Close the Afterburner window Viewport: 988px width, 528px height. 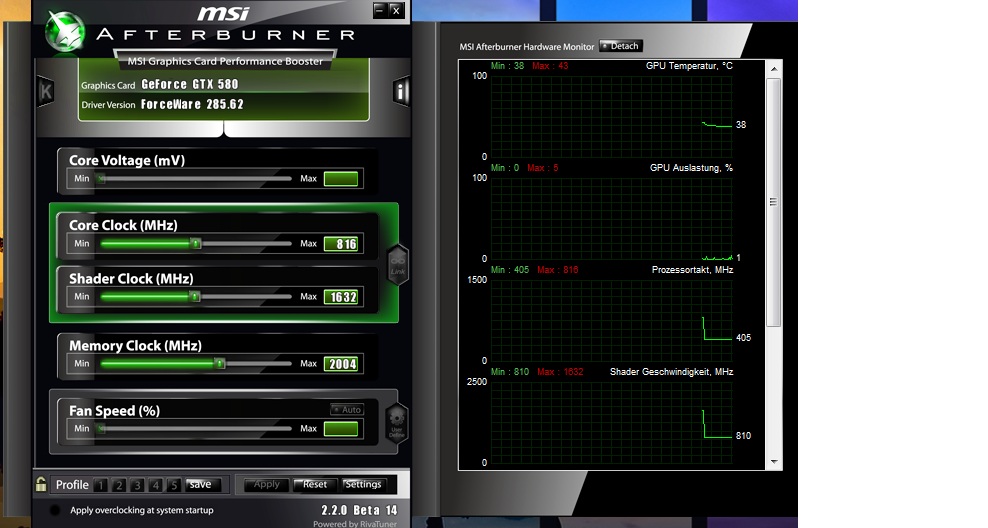point(396,10)
